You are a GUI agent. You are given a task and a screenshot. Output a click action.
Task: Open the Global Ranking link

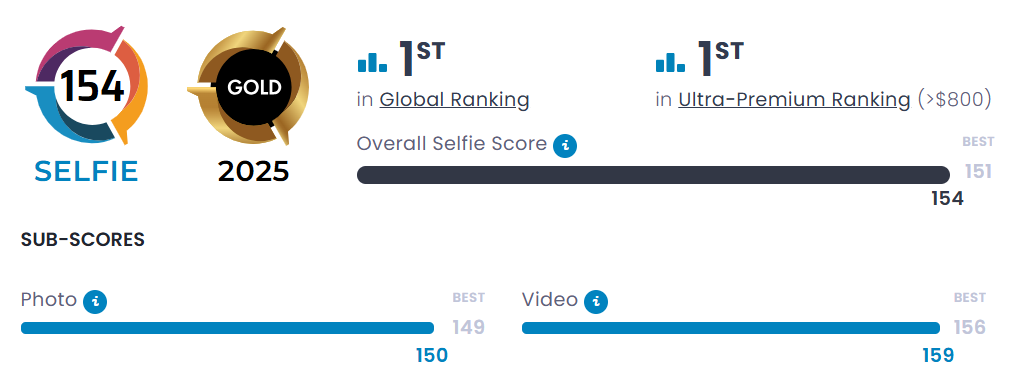click(x=454, y=100)
